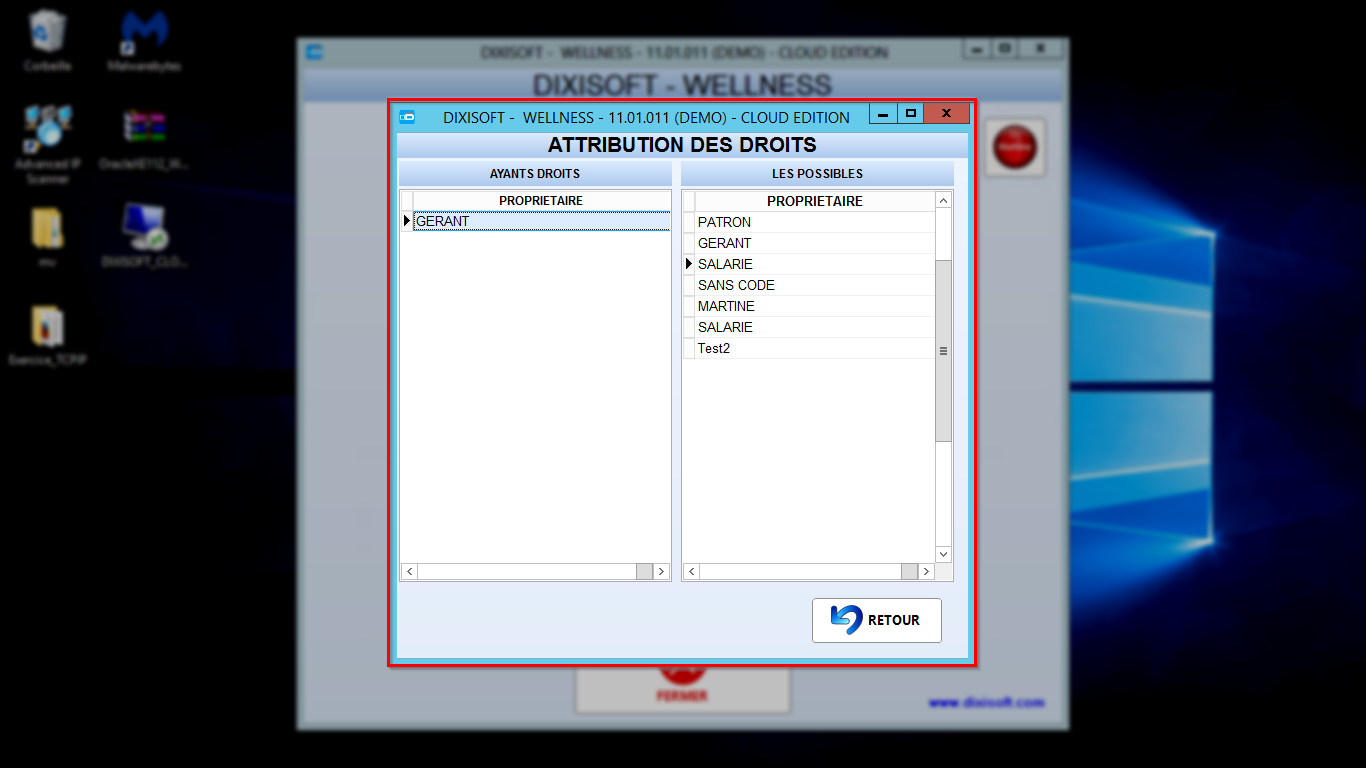Screen dimensions: 1366x768
Task: Click the Dixisoft app icon in title bar
Action: click(407, 117)
